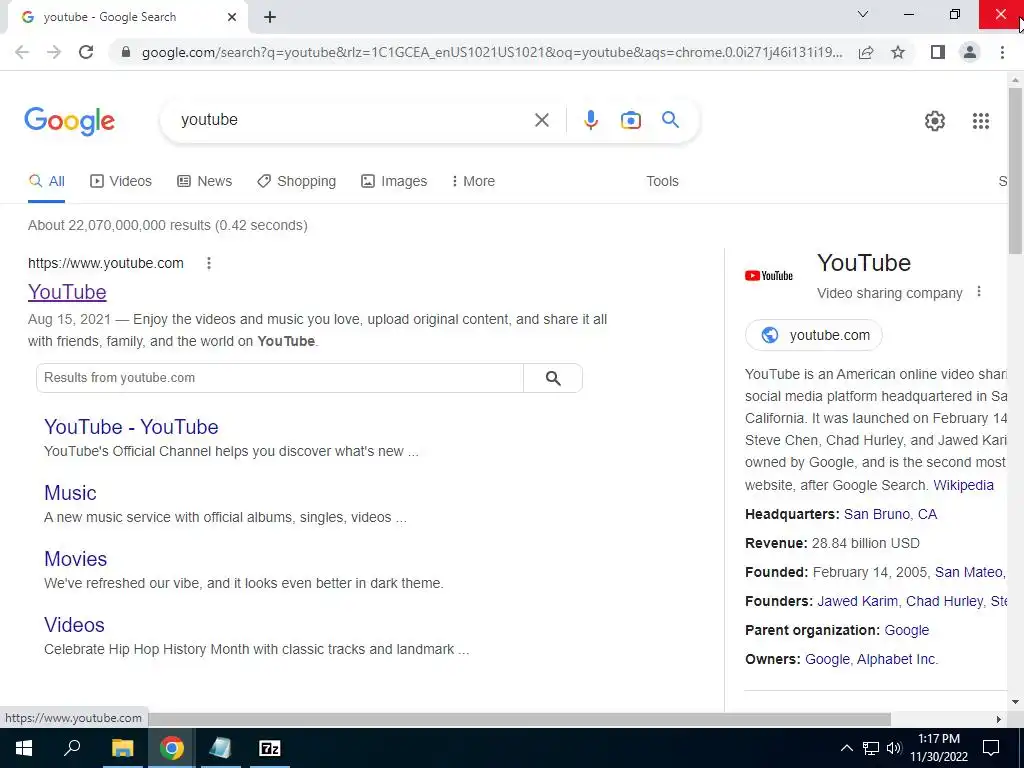The width and height of the screenshot is (1024, 768).
Task: Open the San Bruno, CA link
Action: pyautogui.click(x=890, y=515)
